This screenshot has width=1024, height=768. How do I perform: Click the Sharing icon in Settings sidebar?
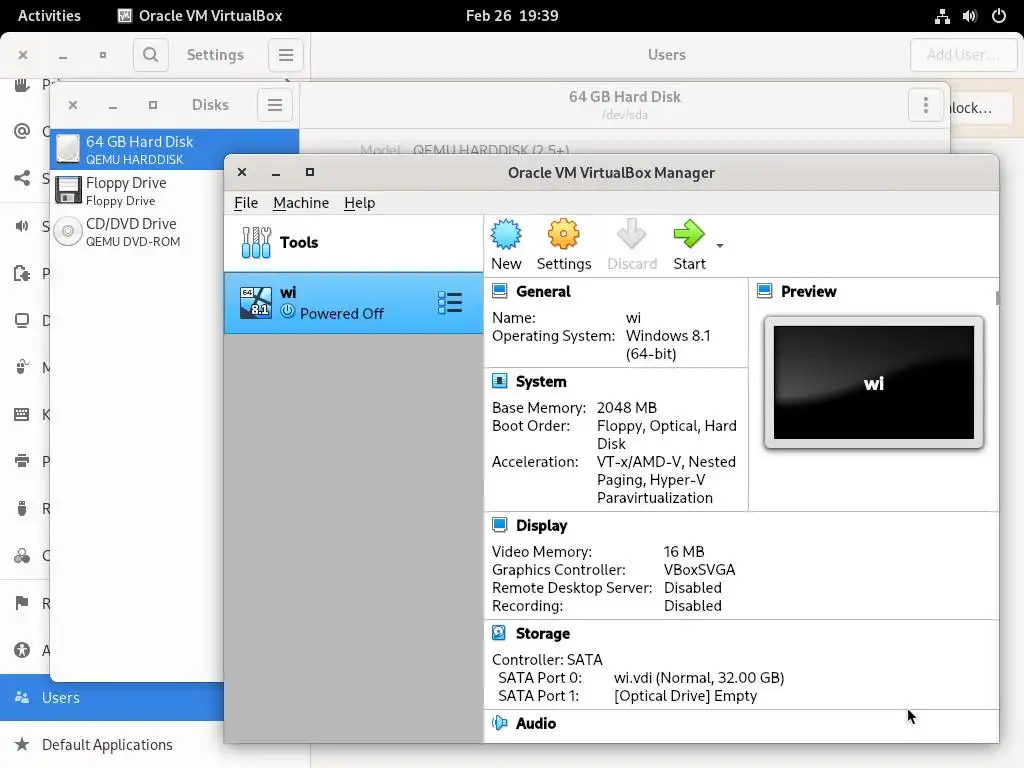22,178
